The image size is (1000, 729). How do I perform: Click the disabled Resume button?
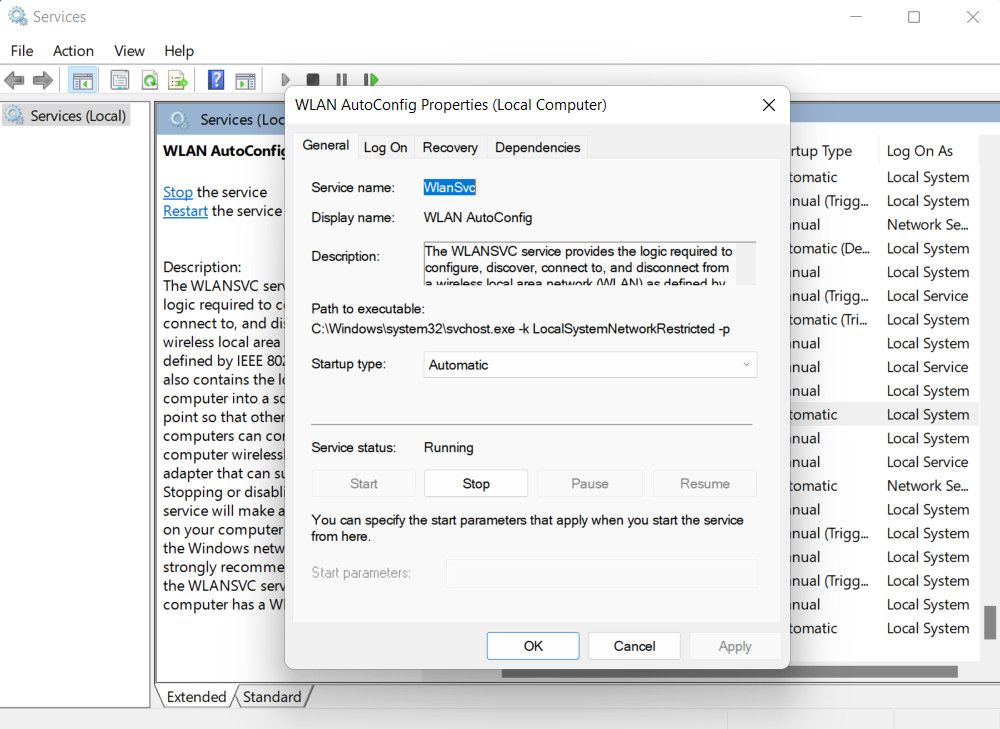(x=705, y=483)
